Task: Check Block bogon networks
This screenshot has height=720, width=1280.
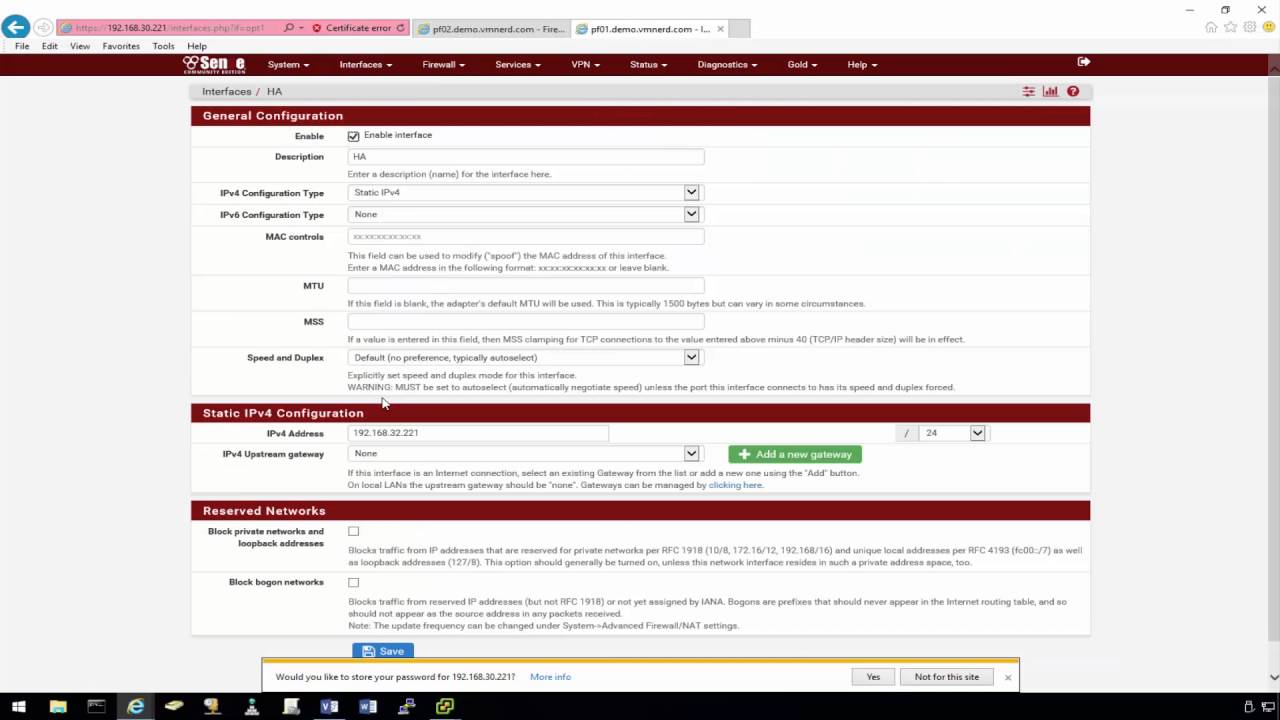Action: coord(353,582)
